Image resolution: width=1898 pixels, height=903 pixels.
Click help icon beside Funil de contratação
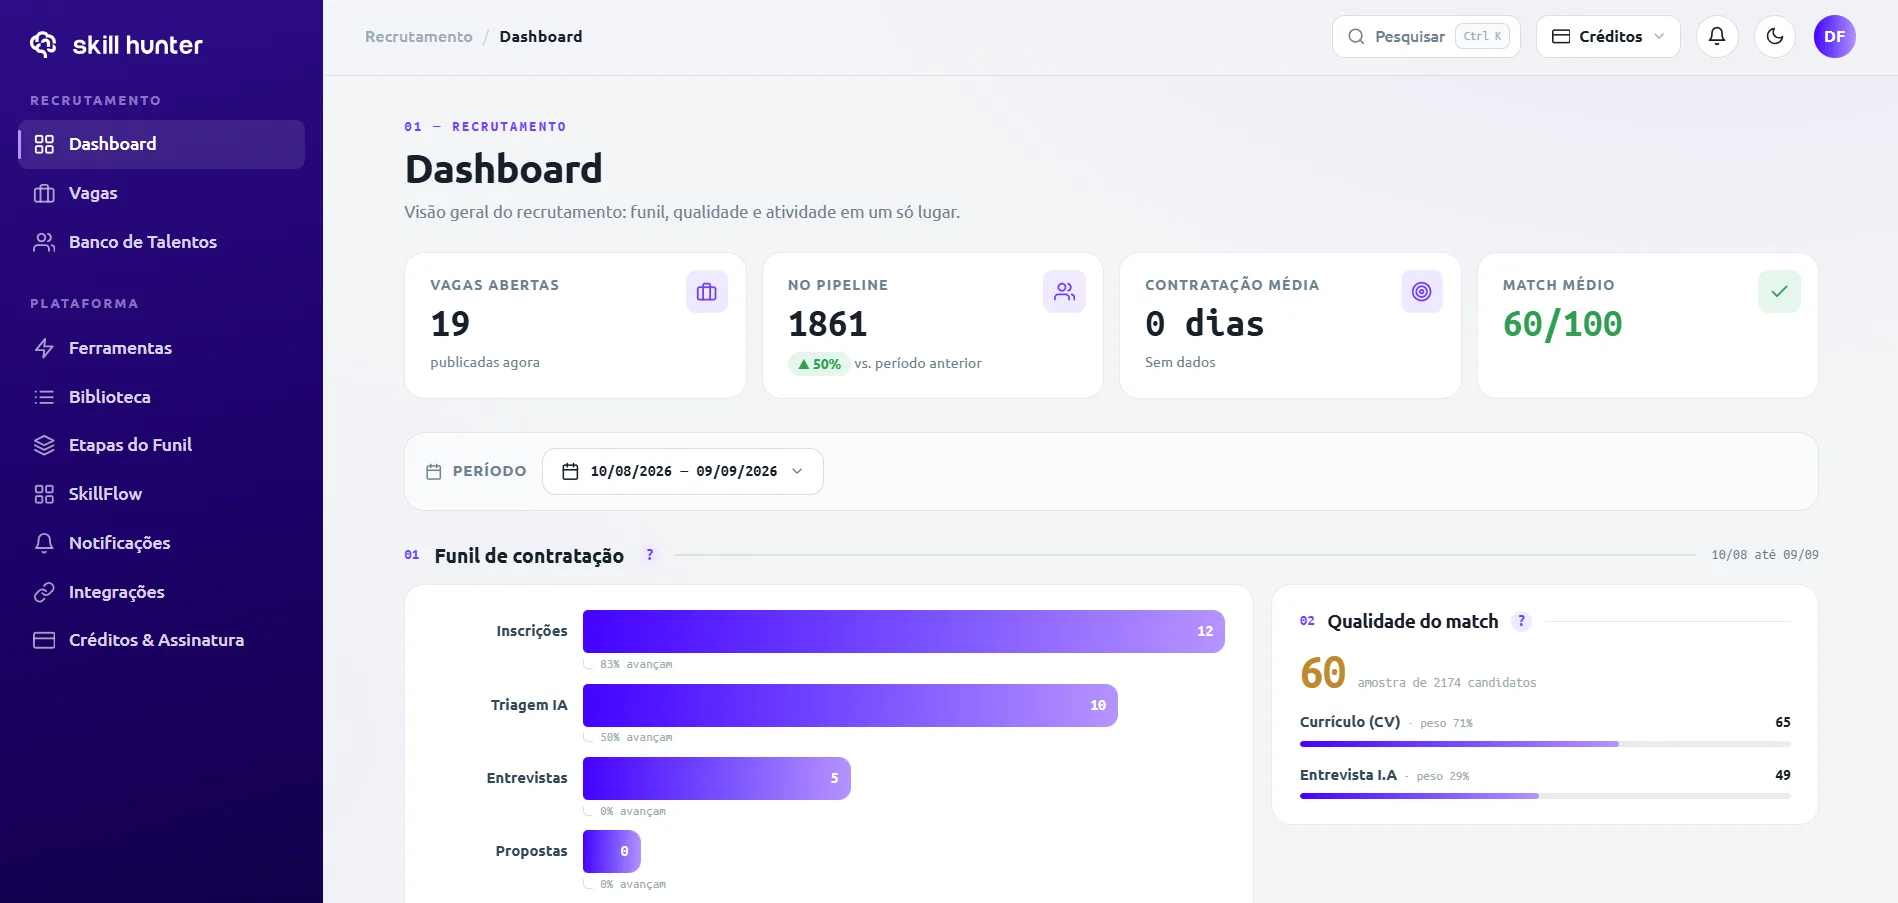[650, 555]
